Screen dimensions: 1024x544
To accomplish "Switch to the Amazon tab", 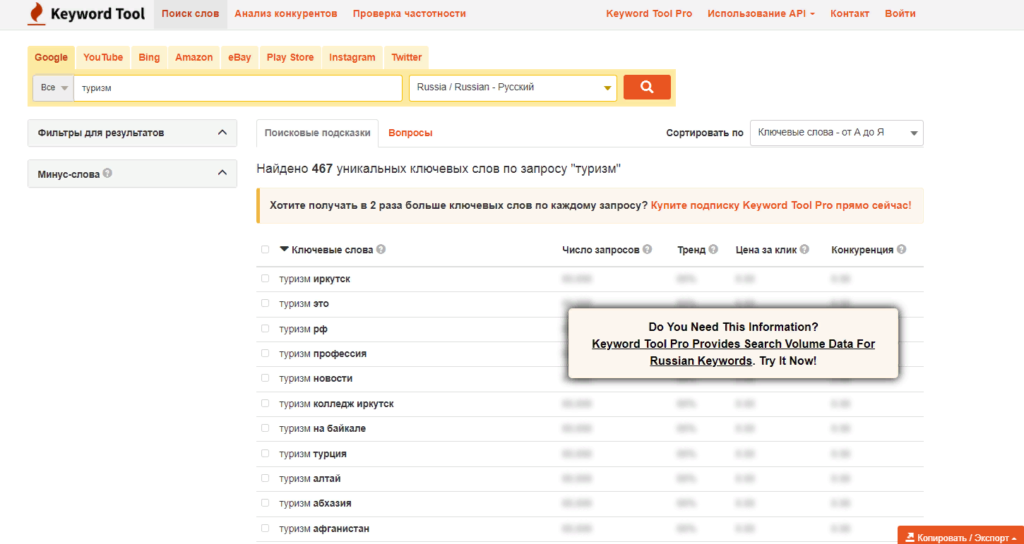I will point(194,57).
